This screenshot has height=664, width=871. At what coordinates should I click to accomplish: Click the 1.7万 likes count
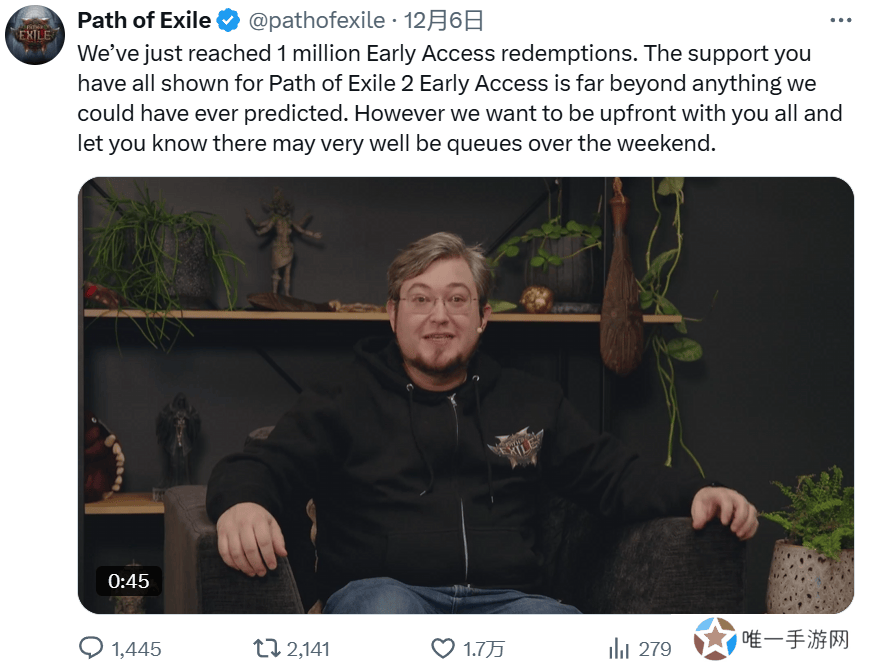pos(483,649)
